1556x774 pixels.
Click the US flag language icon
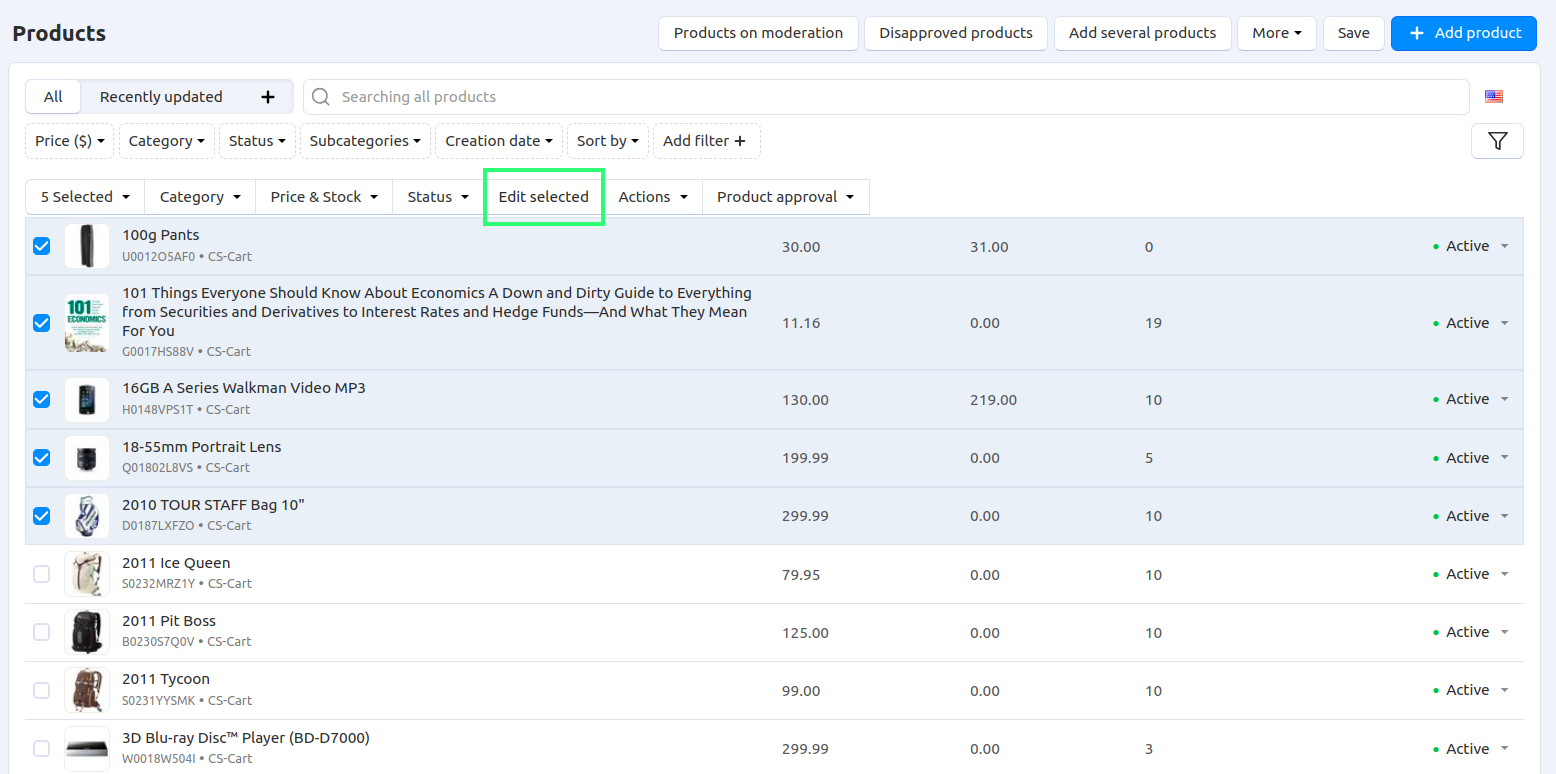1494,97
